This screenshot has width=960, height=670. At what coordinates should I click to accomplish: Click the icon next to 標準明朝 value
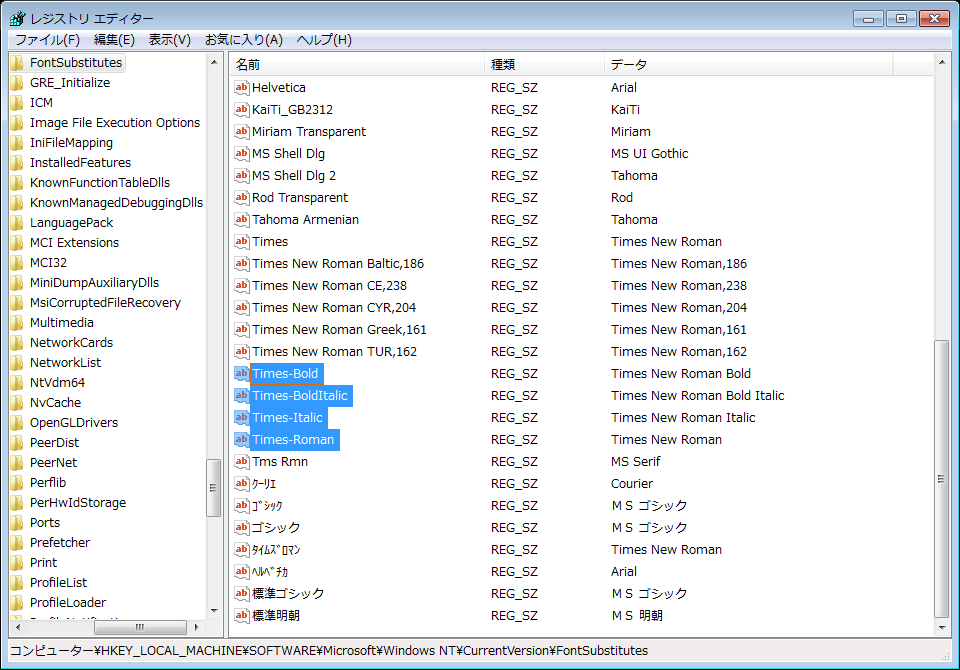coord(242,615)
